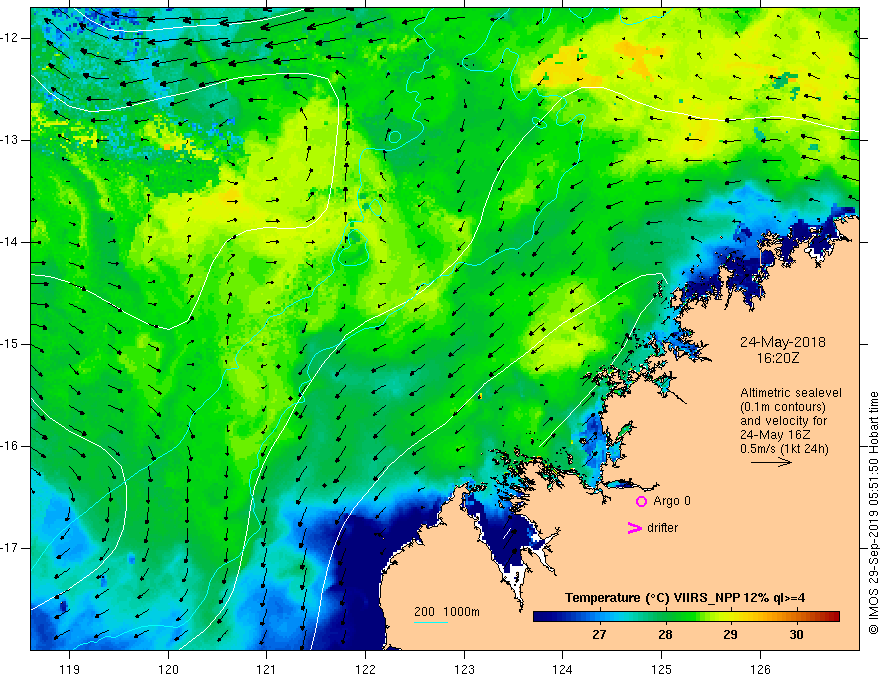The width and height of the screenshot is (880, 680).
Task: Click the 'and velocity for' text
Action: [x=783, y=421]
